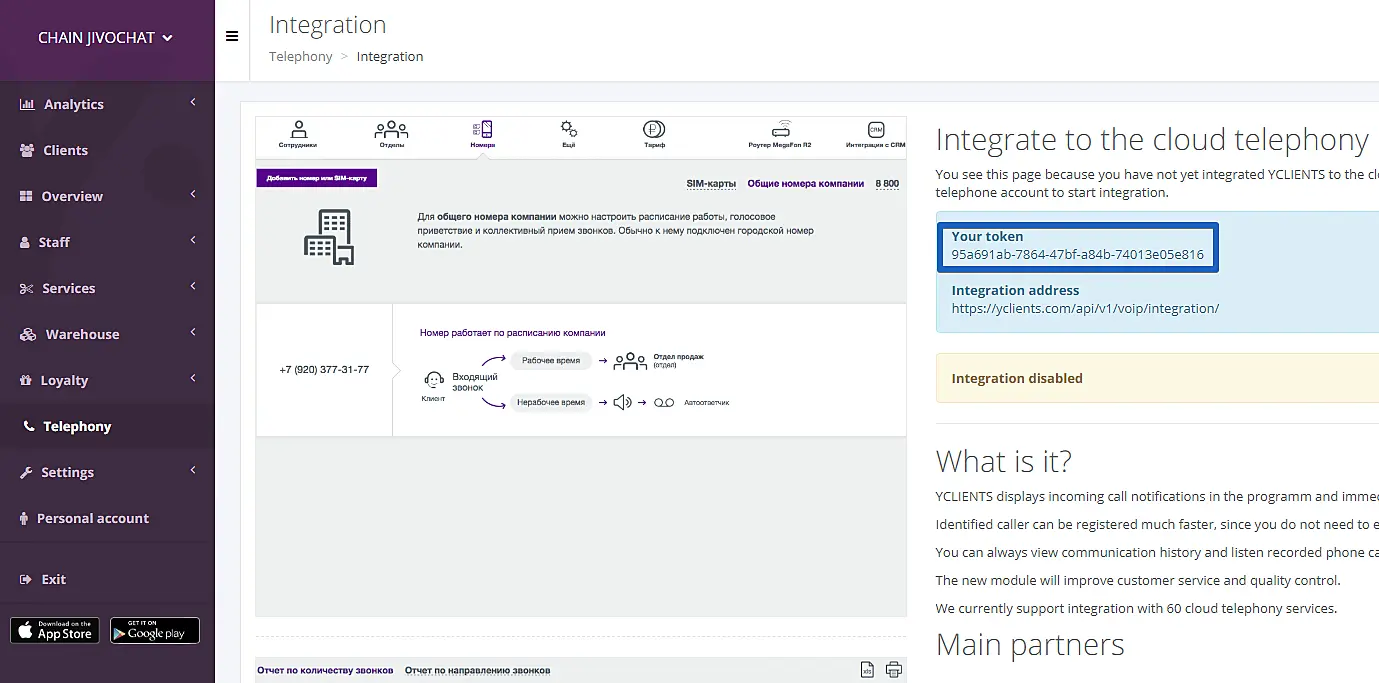This screenshot has width=1379, height=683.
Task: Click the Telephony breadcrumb link
Action: point(300,56)
